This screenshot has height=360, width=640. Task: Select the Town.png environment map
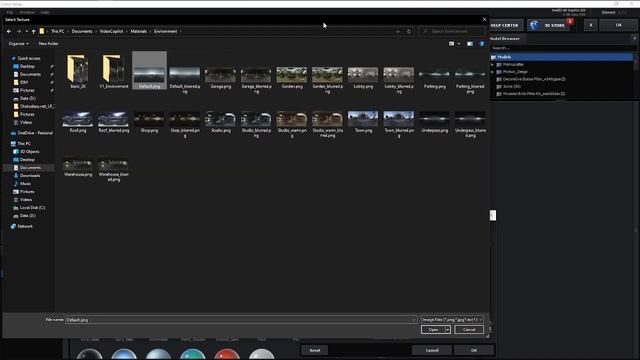point(363,122)
